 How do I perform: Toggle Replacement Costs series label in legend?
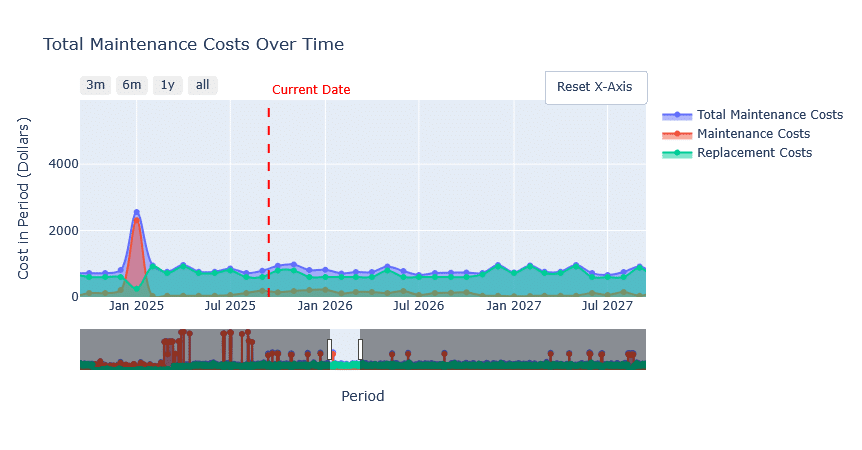click(x=754, y=153)
